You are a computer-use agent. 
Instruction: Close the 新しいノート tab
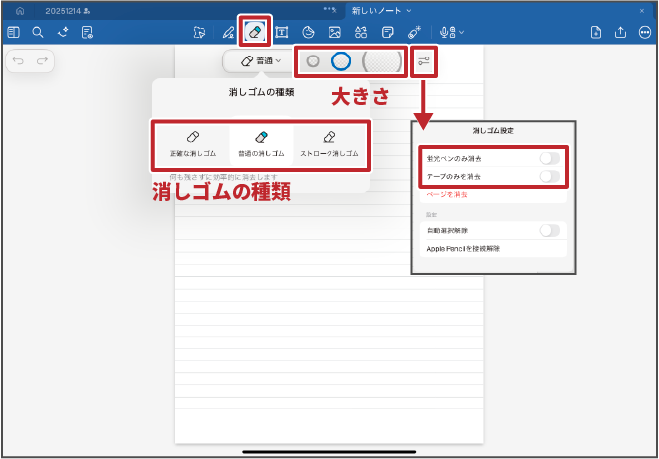(x=642, y=11)
